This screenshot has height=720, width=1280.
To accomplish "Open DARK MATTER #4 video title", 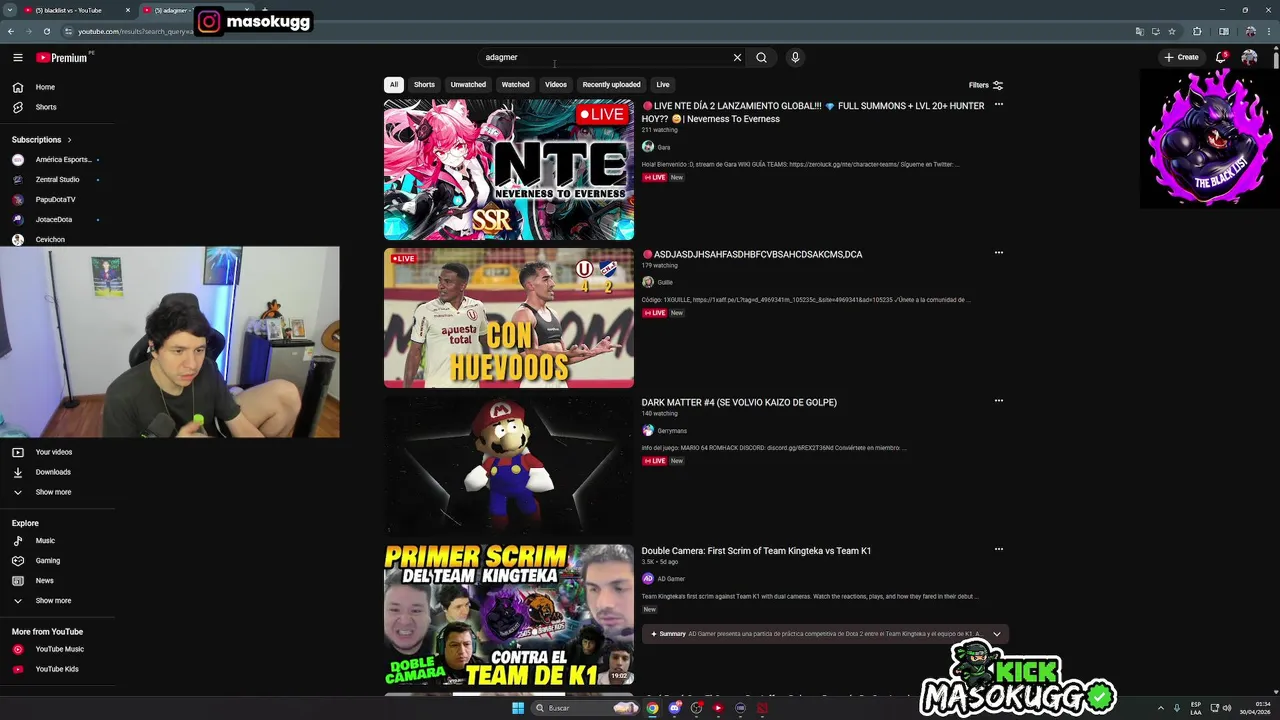I will point(739,403).
